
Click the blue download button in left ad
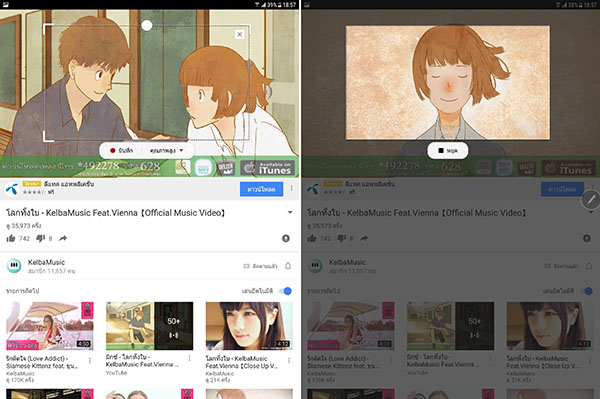[261, 189]
